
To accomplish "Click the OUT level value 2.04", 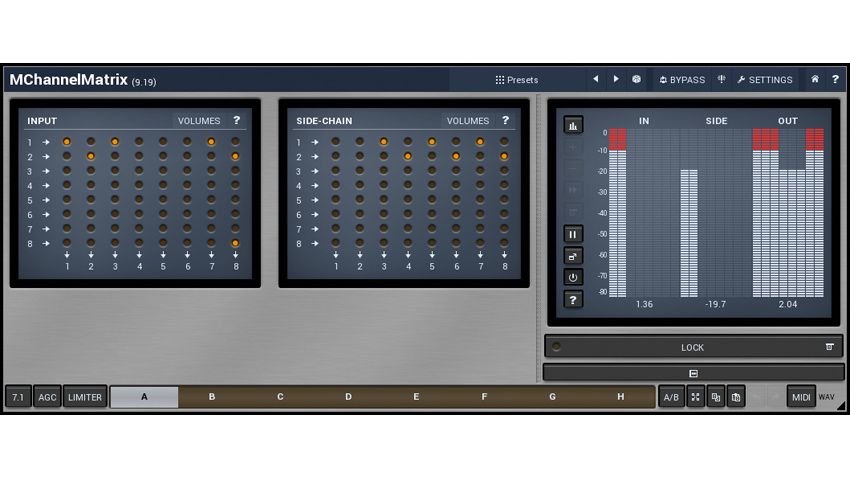I will coord(788,305).
